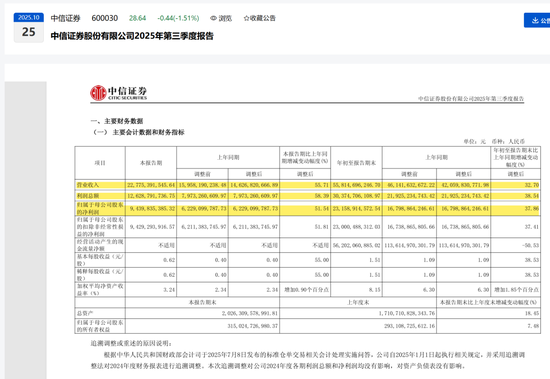The height and width of the screenshot is (379, 550).
Task: Click the value 55,814,696,246.70
Action: [x=356, y=185]
